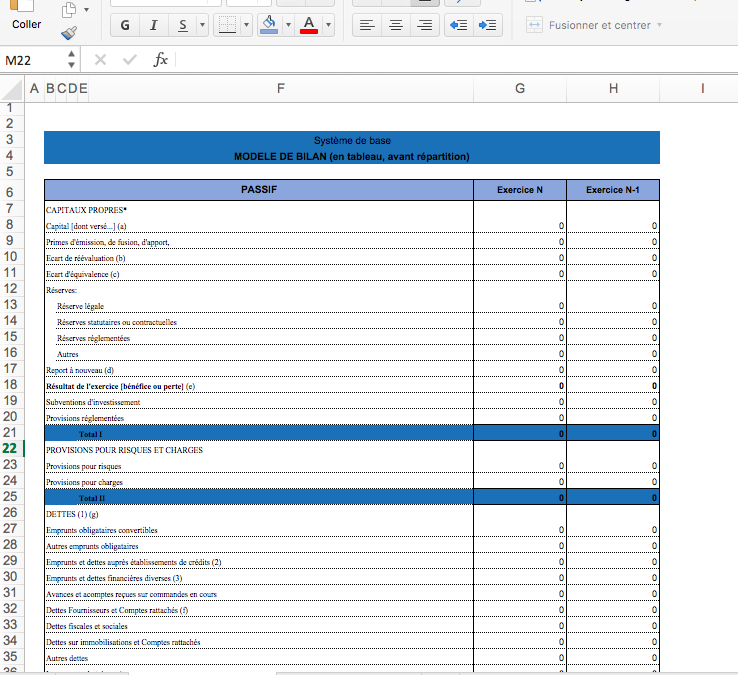Apply red font color
738x675 pixels.
pyautogui.click(x=309, y=25)
